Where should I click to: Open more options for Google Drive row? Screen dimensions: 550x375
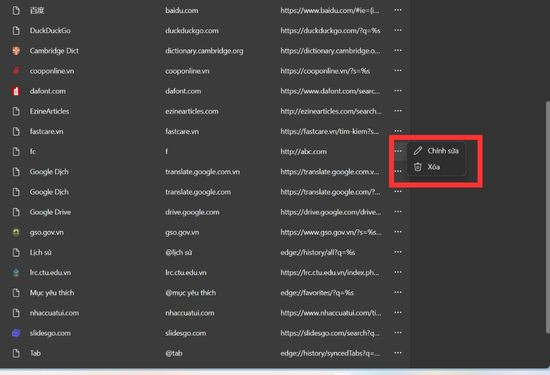click(398, 212)
